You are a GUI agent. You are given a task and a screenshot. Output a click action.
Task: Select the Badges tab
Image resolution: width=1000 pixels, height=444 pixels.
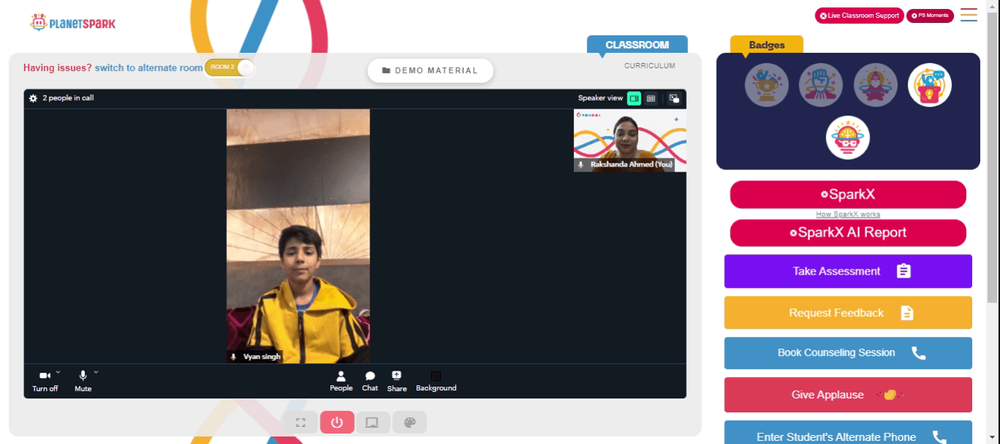tap(767, 45)
